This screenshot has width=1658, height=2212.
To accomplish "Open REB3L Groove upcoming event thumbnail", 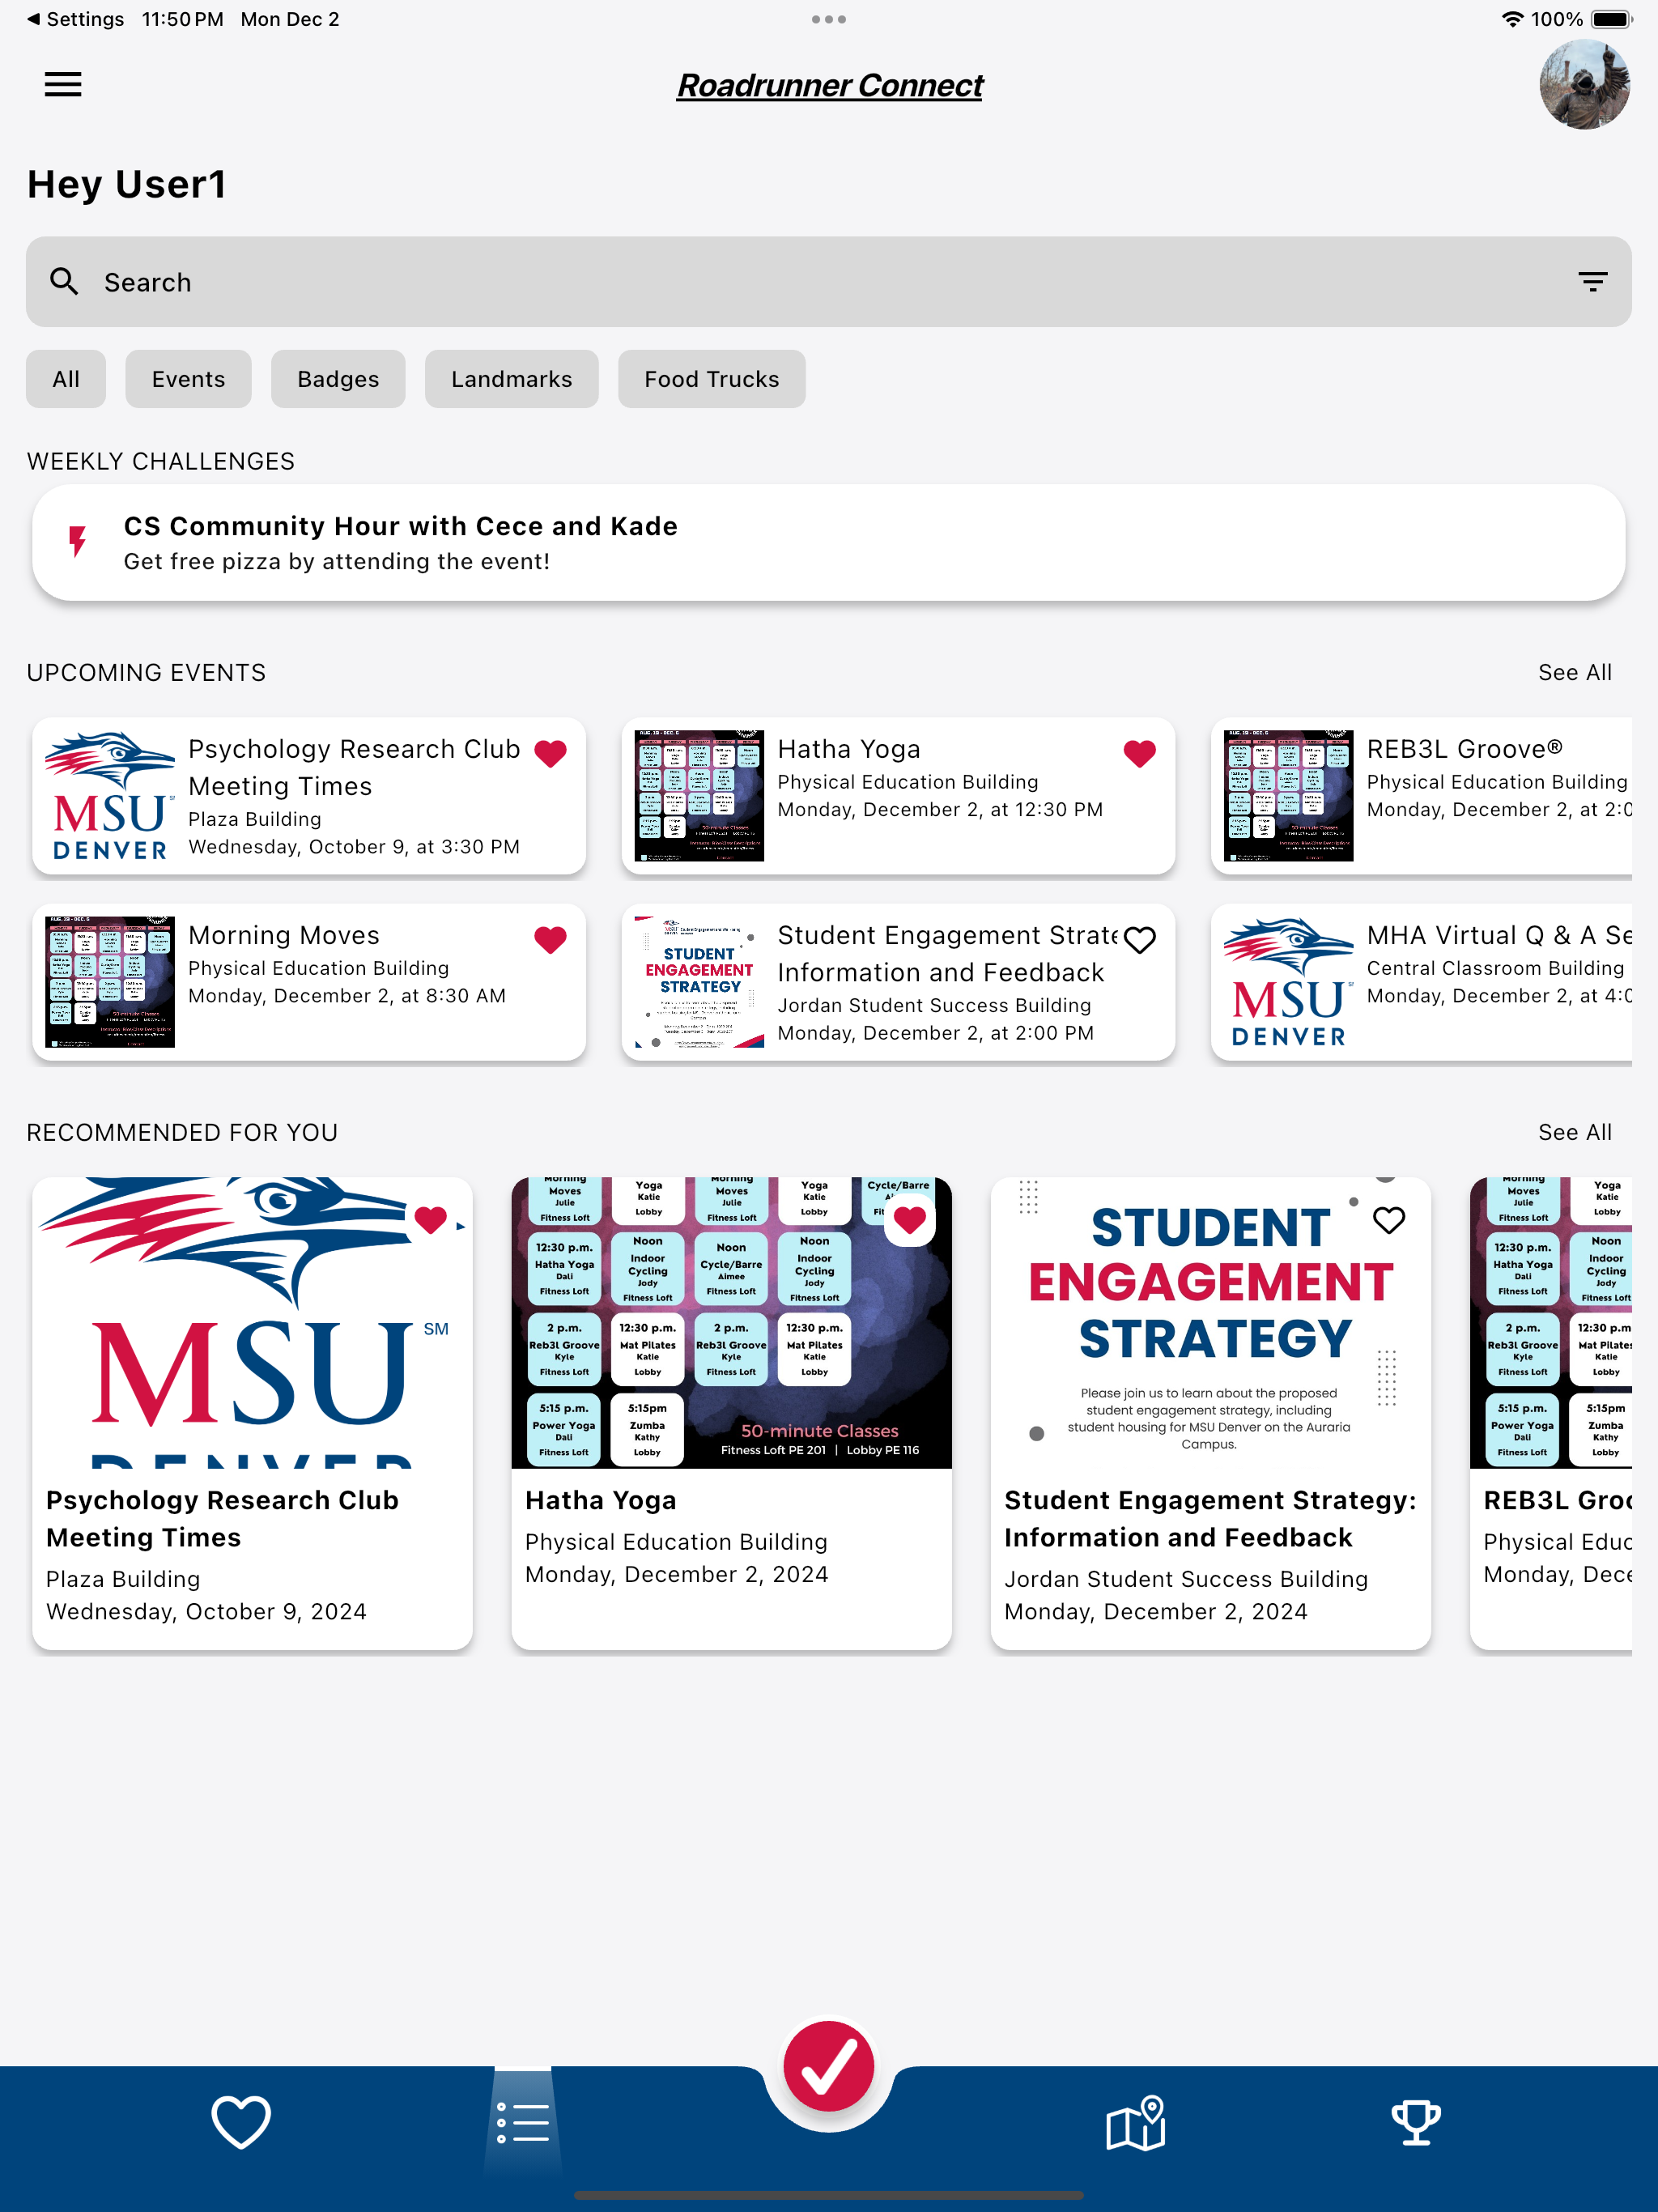I will click(x=1288, y=796).
